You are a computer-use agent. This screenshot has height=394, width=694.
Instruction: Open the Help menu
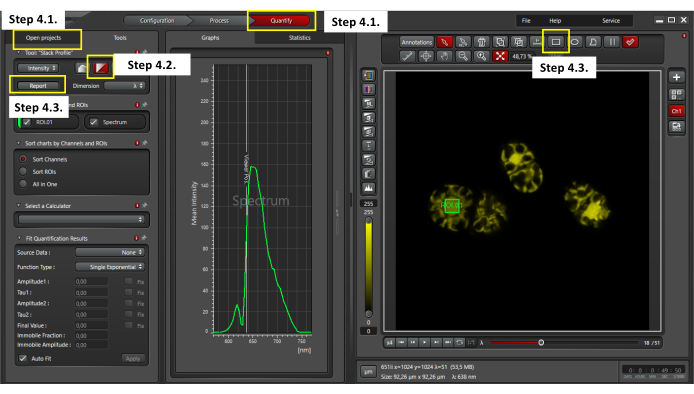(x=555, y=20)
